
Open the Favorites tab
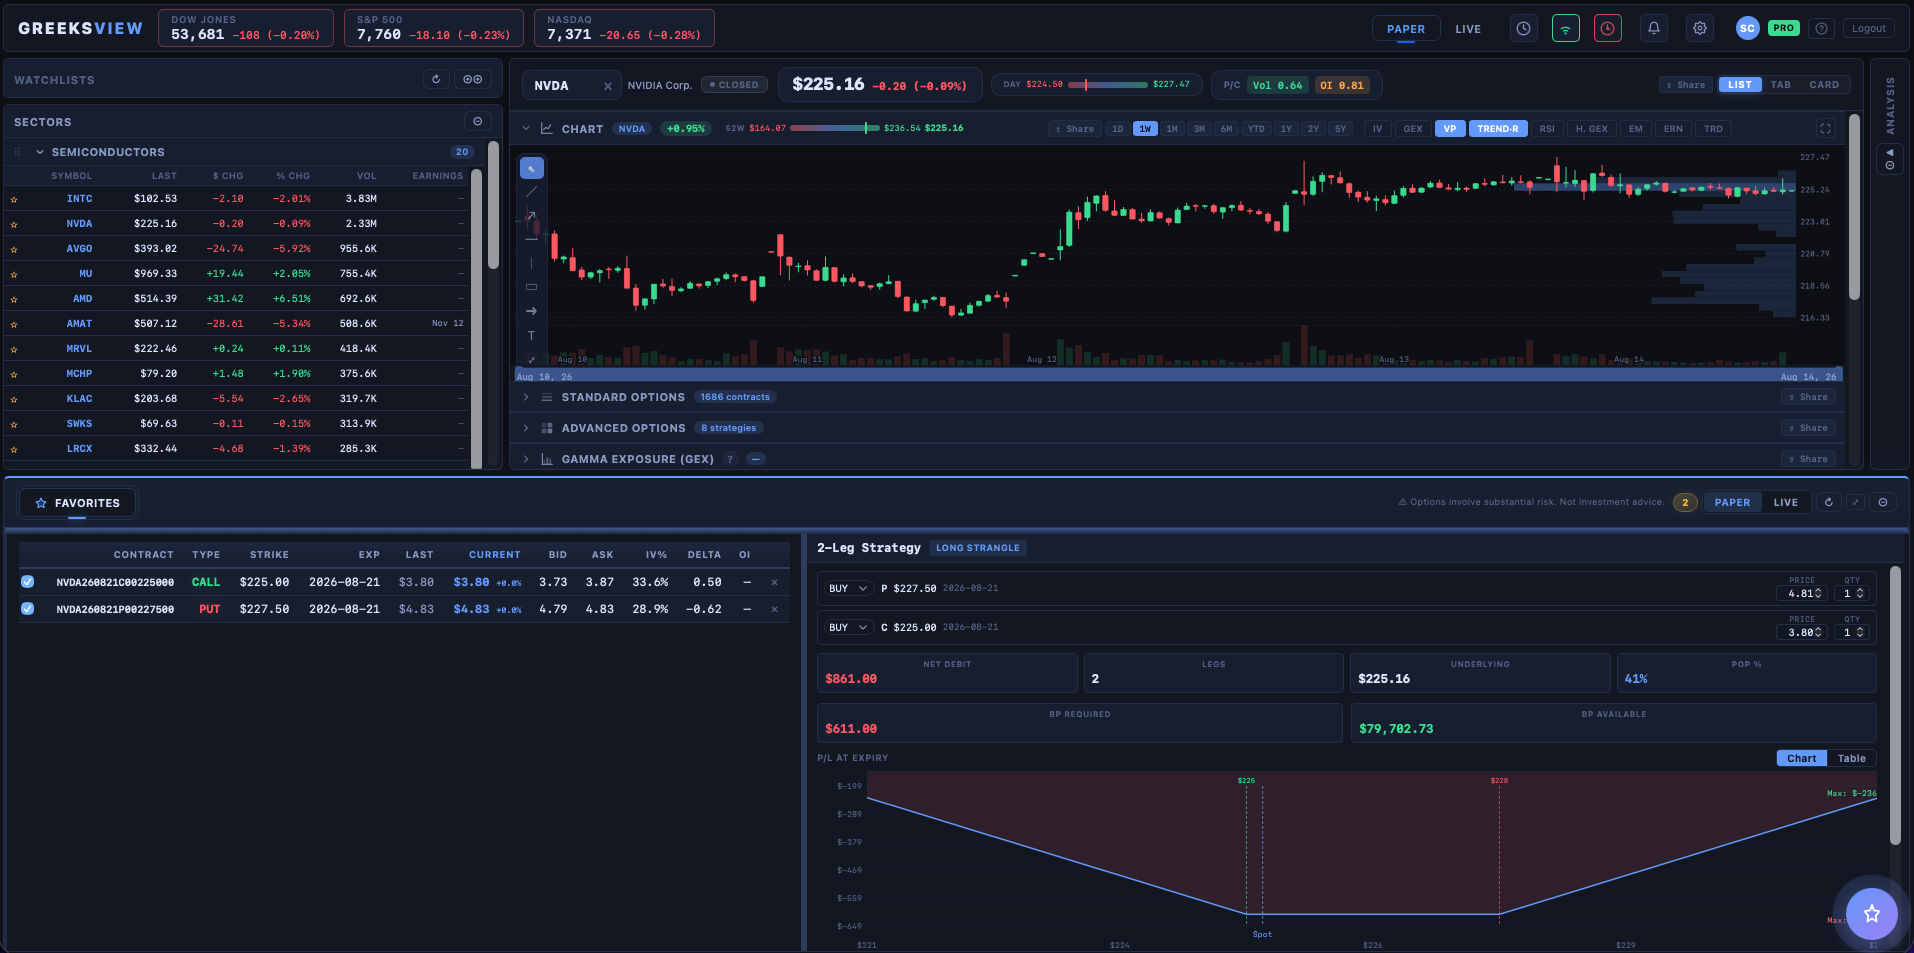pos(77,503)
